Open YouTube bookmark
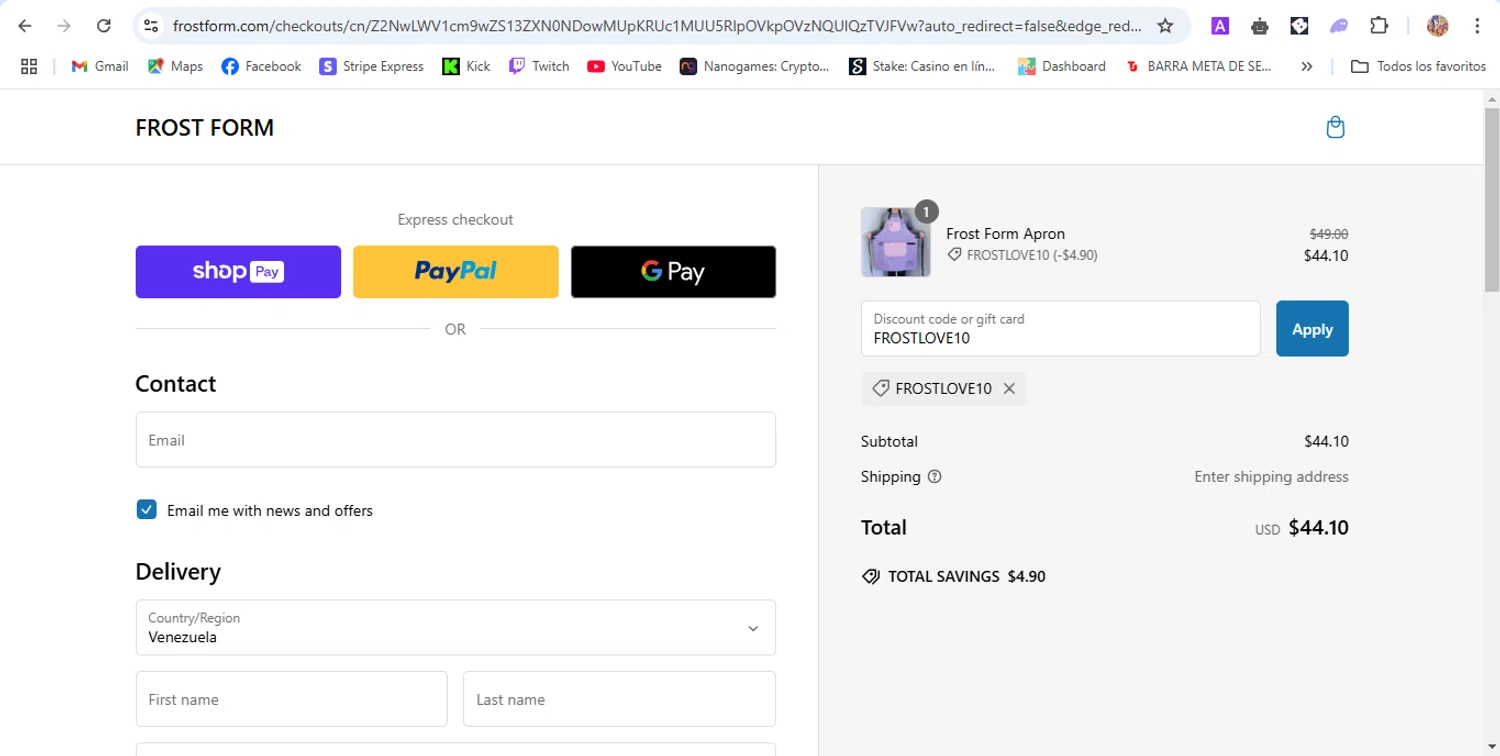This screenshot has height=756, width=1500. (x=624, y=66)
